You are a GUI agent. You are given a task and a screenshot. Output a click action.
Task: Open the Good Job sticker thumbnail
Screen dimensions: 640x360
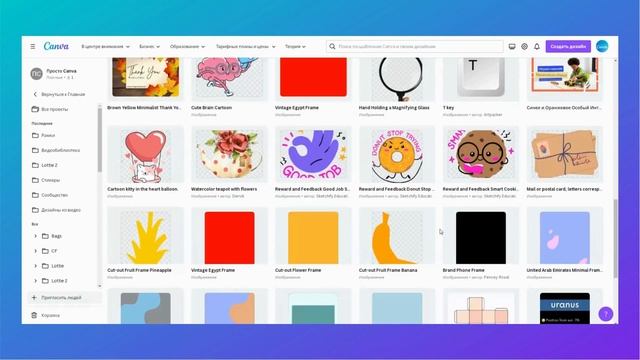pyautogui.click(x=313, y=155)
